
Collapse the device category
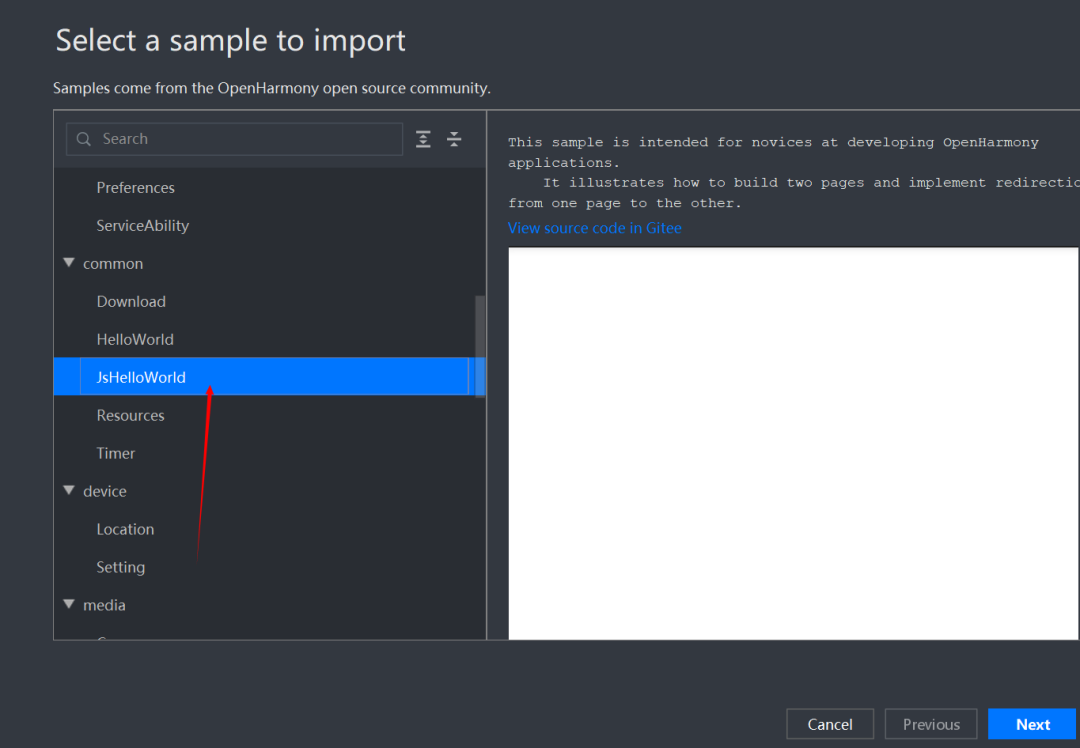coord(69,491)
